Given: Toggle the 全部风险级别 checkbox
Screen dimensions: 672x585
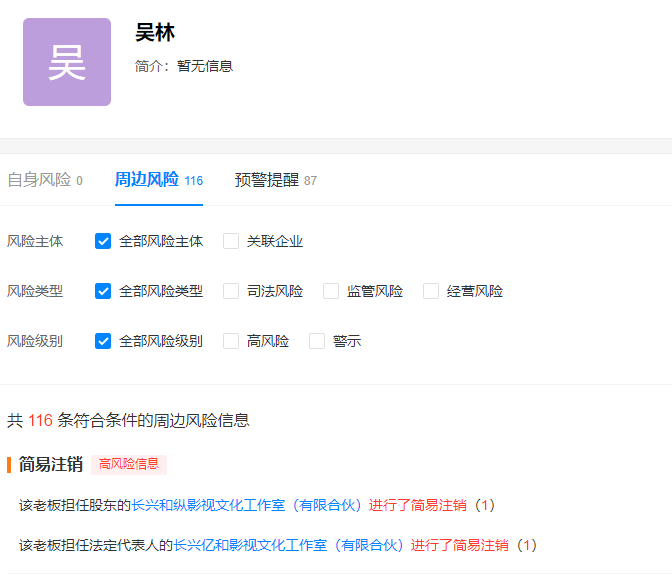Looking at the screenshot, I should point(103,341).
